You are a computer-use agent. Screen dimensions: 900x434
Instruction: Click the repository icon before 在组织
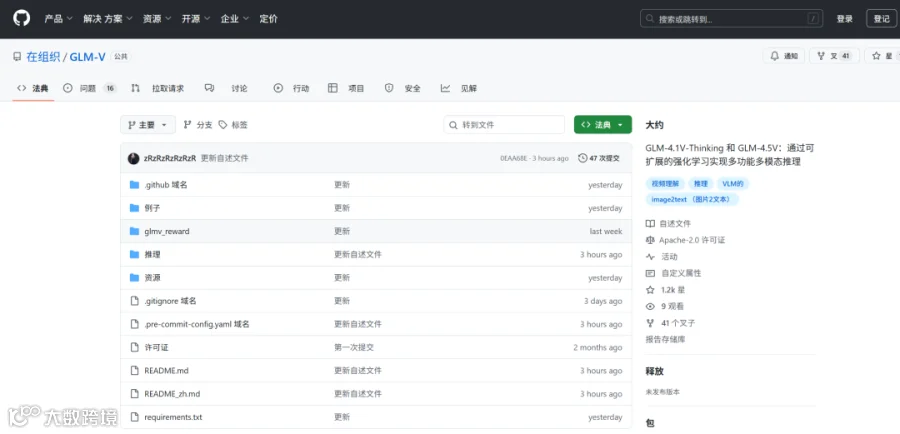[17, 57]
